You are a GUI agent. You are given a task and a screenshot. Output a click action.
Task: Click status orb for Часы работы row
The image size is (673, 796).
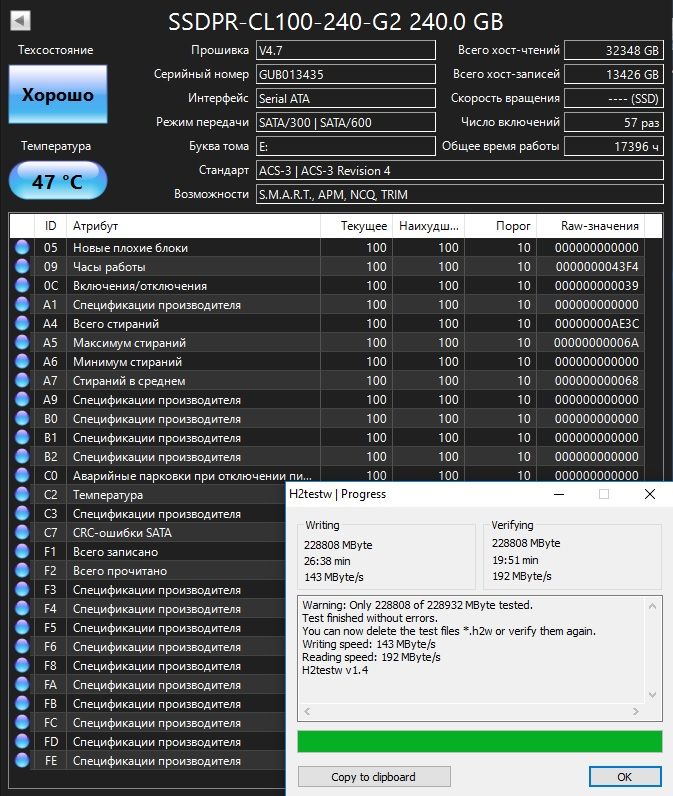tap(22, 266)
